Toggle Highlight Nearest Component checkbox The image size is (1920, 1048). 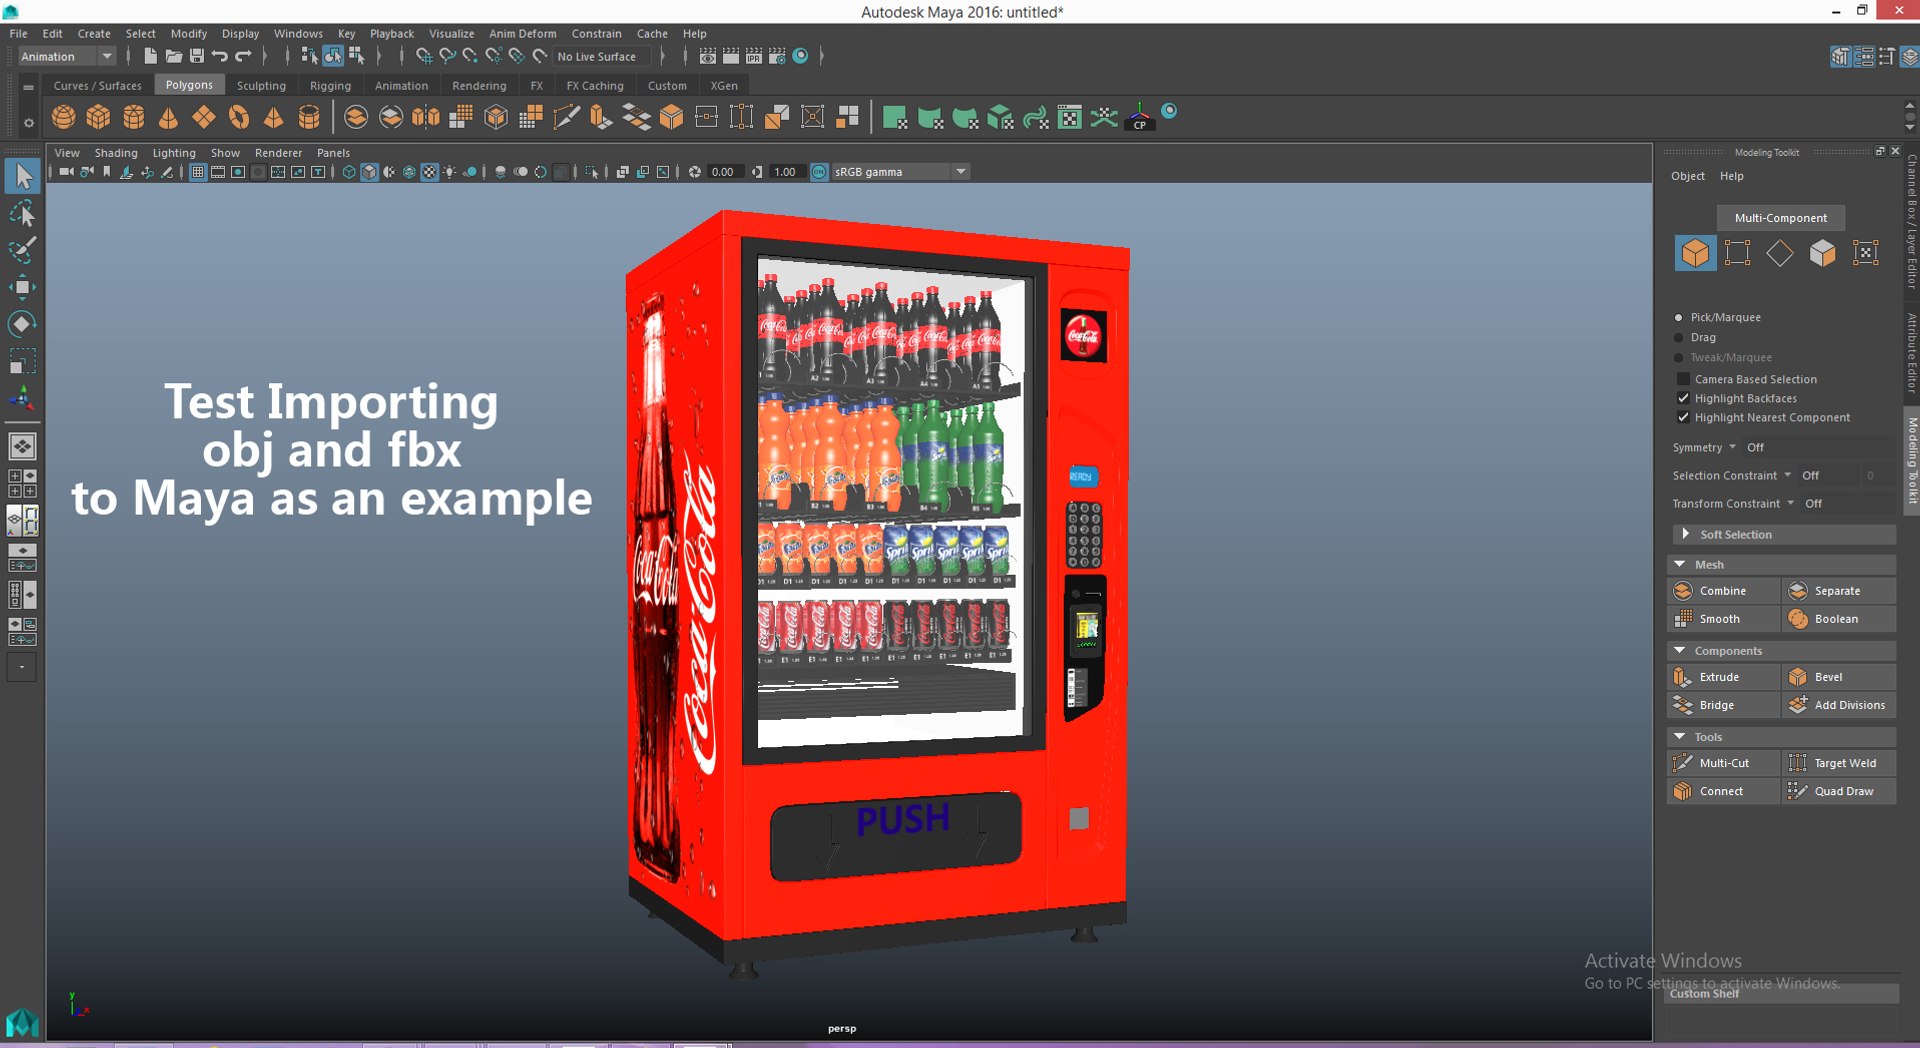click(1683, 417)
